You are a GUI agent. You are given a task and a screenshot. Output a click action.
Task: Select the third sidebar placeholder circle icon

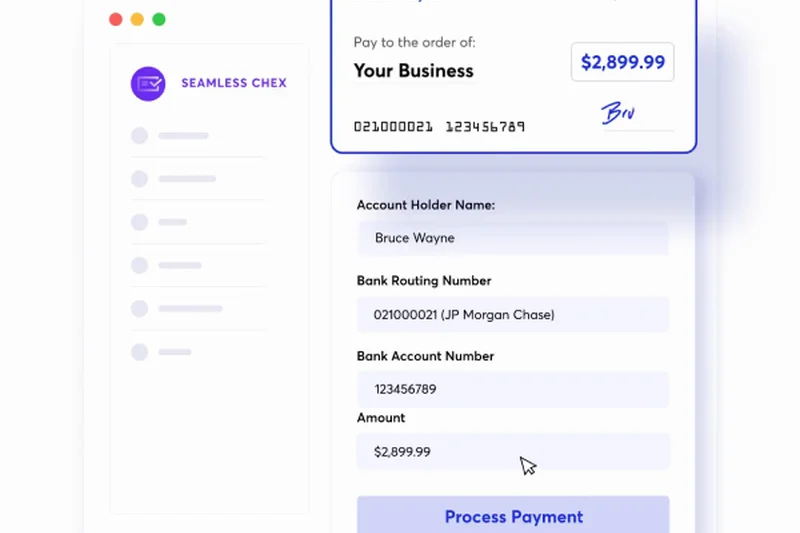click(140, 222)
